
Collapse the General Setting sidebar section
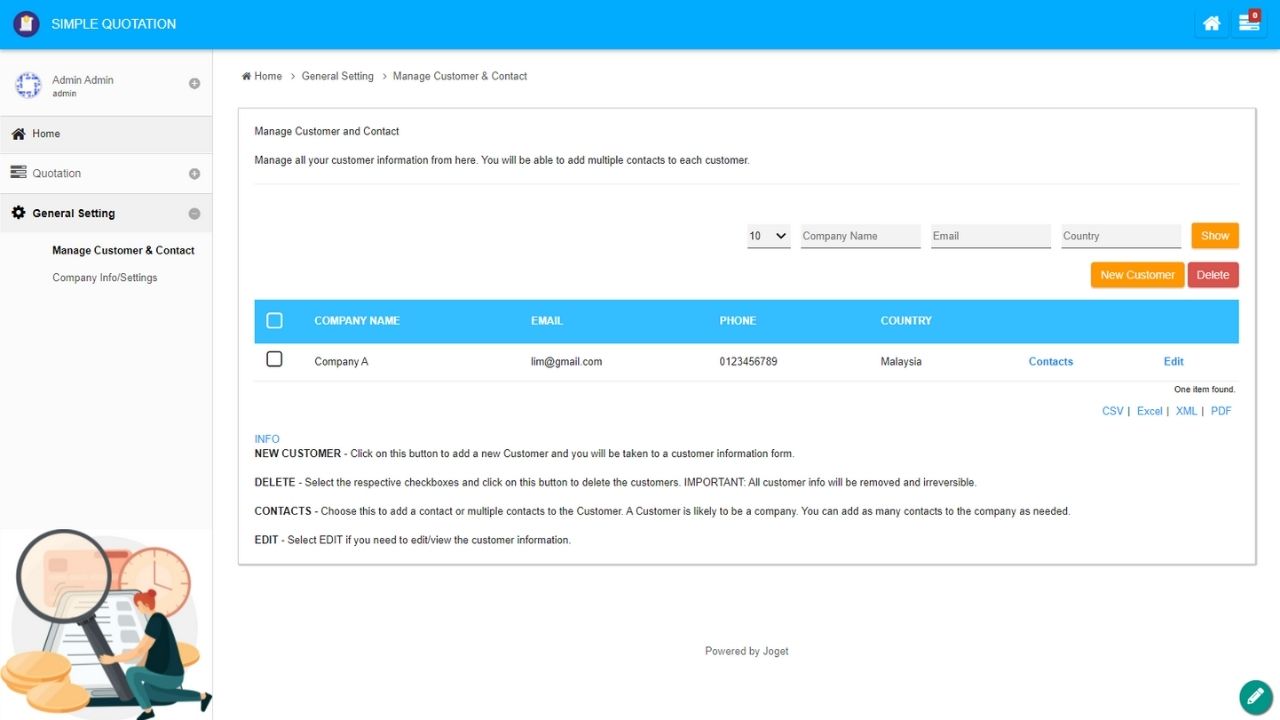[194, 213]
